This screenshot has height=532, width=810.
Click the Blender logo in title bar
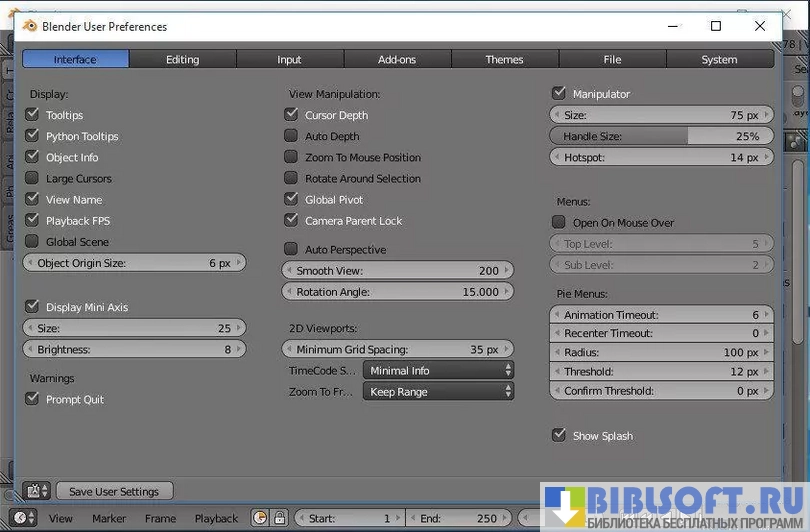tap(30, 26)
